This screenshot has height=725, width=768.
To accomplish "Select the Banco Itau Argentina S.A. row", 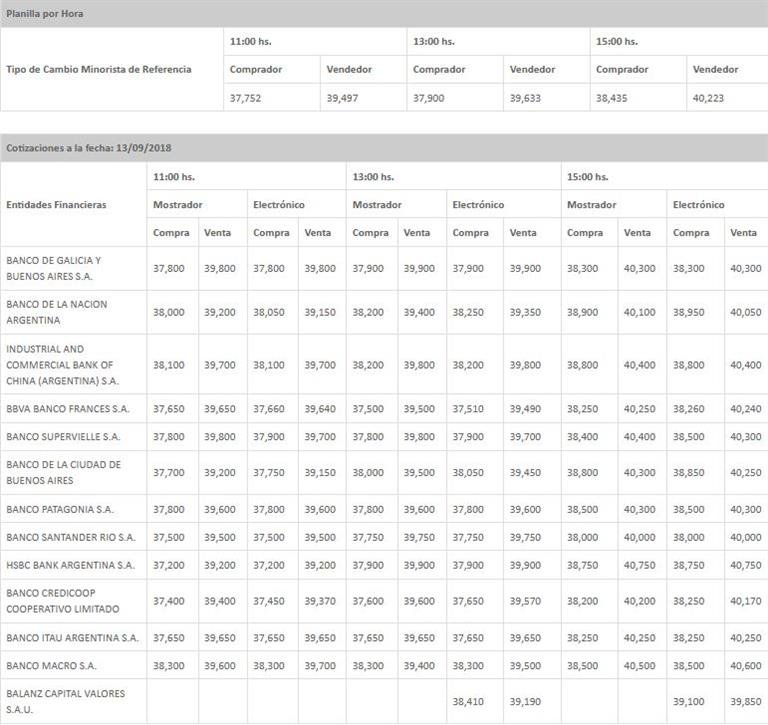I will click(x=72, y=637).
